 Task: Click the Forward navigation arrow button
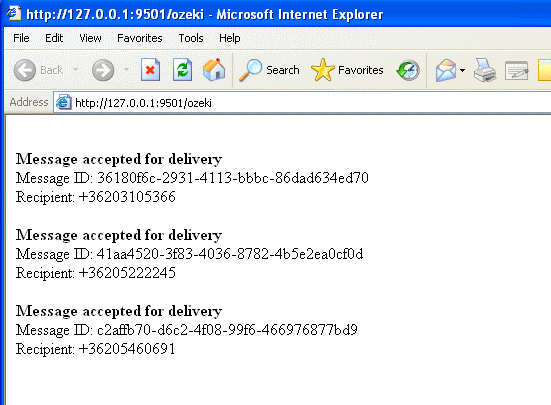coord(103,70)
